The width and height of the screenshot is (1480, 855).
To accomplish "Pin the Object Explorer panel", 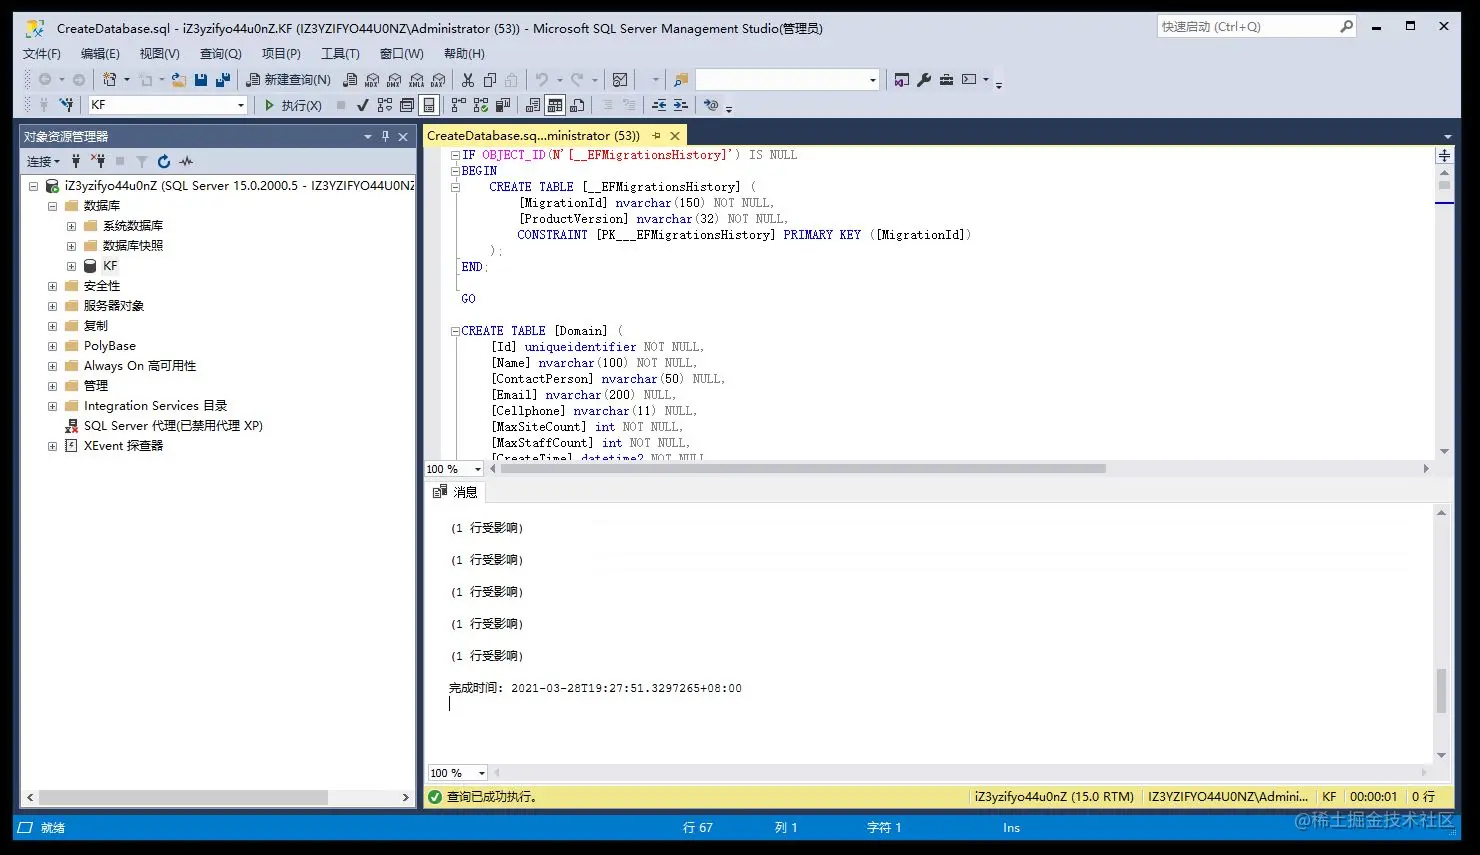I will 385,136.
